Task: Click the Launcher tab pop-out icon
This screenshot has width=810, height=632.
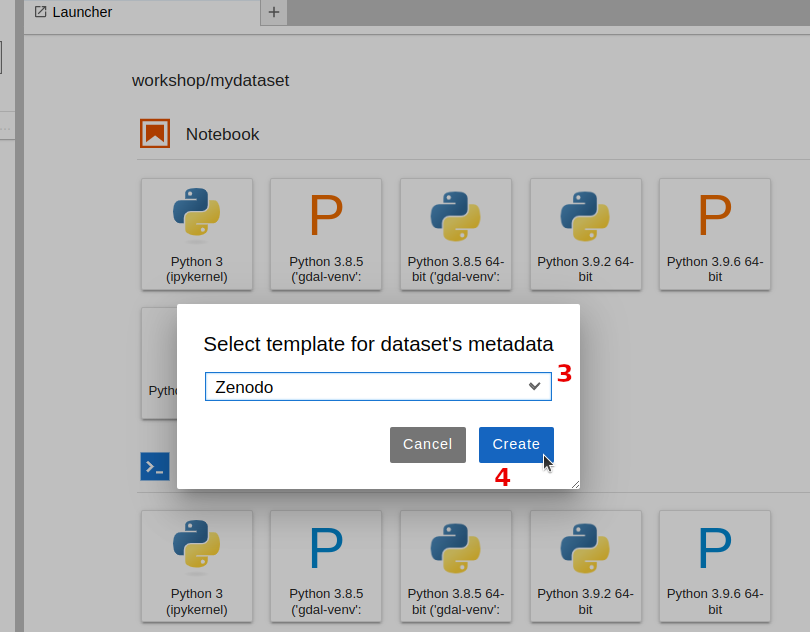Action: (40, 11)
